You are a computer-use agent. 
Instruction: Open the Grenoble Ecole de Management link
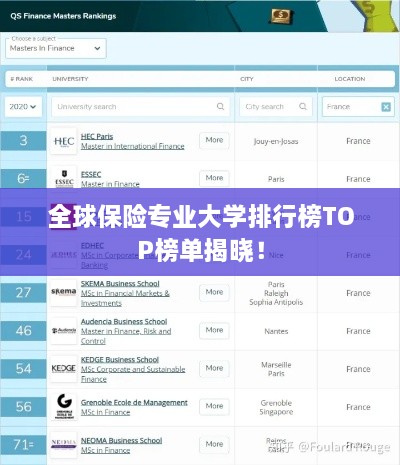[134, 402]
